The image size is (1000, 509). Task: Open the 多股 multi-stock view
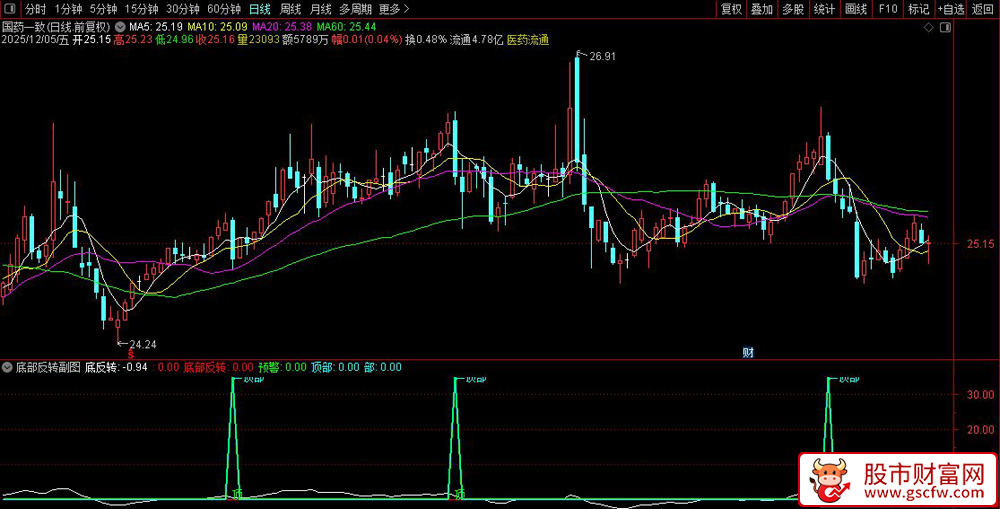point(793,9)
